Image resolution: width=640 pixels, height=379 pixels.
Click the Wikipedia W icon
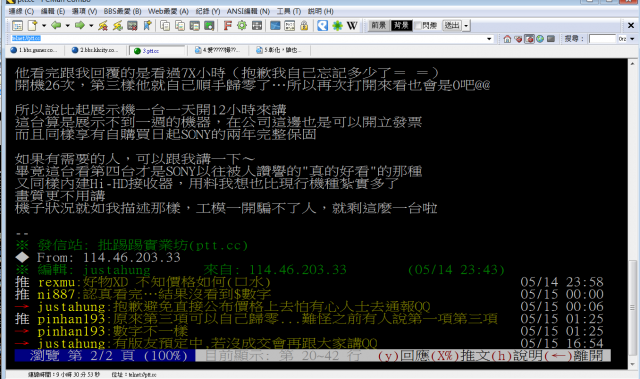click(352, 26)
